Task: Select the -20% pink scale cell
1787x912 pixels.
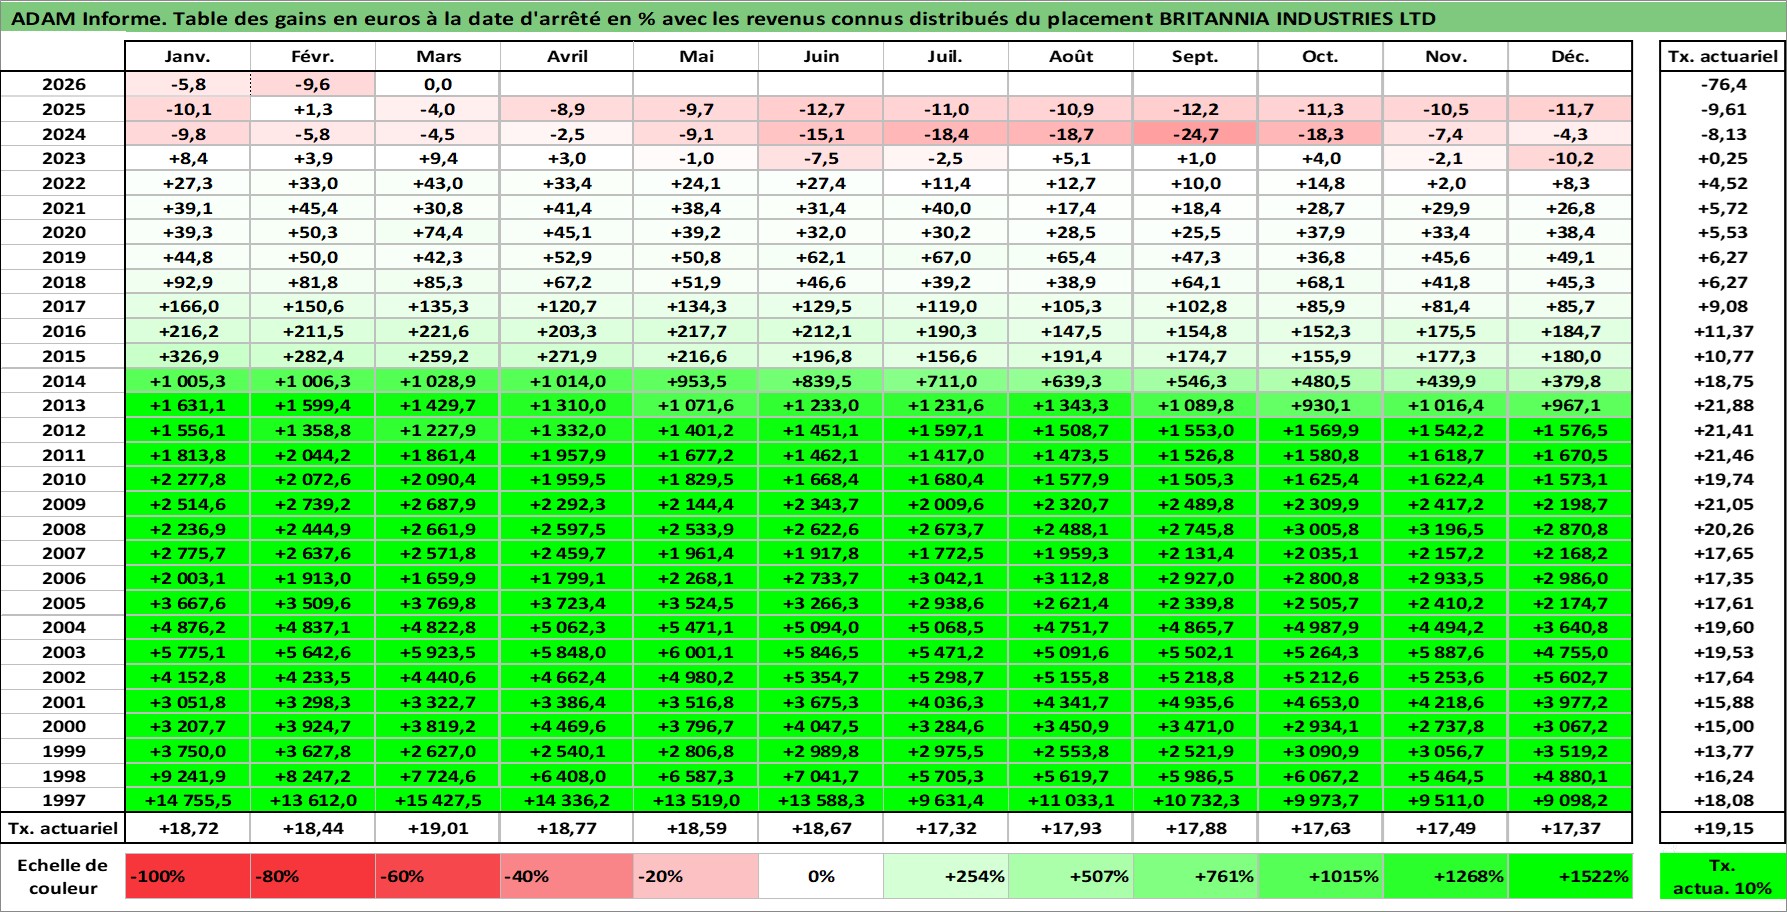Action: tap(696, 876)
